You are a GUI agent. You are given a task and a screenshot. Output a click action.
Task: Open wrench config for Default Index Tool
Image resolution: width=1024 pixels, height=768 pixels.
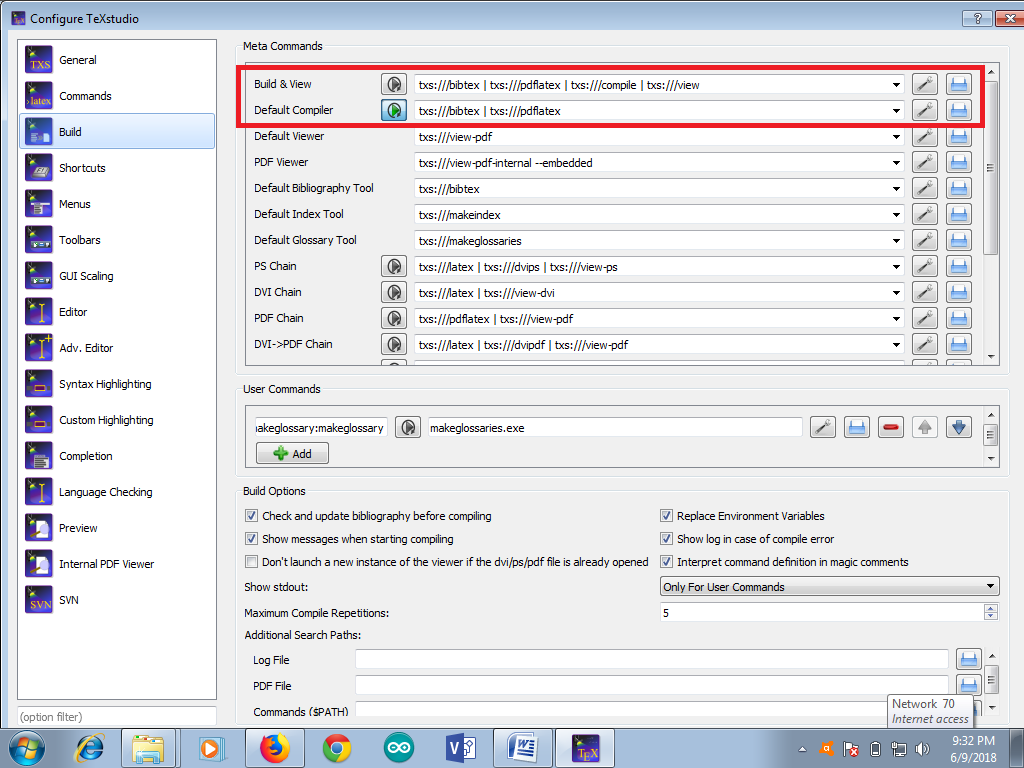pyautogui.click(x=925, y=215)
